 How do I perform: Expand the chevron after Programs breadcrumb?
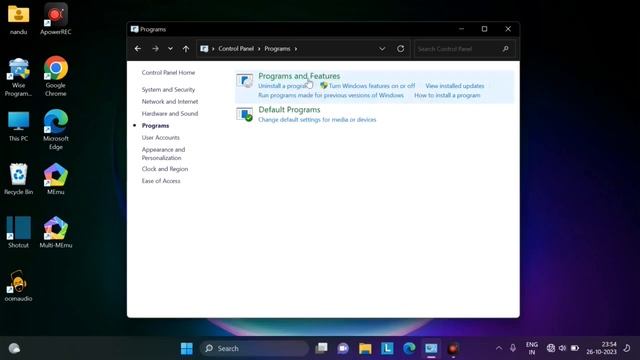296,49
